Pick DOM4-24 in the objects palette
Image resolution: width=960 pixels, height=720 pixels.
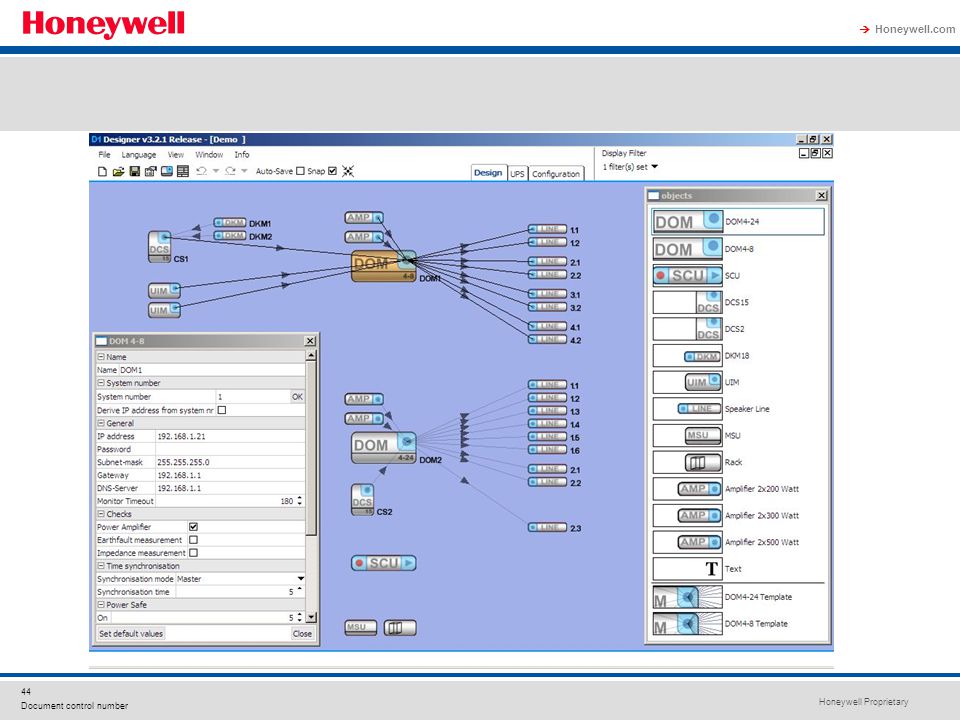(738, 222)
